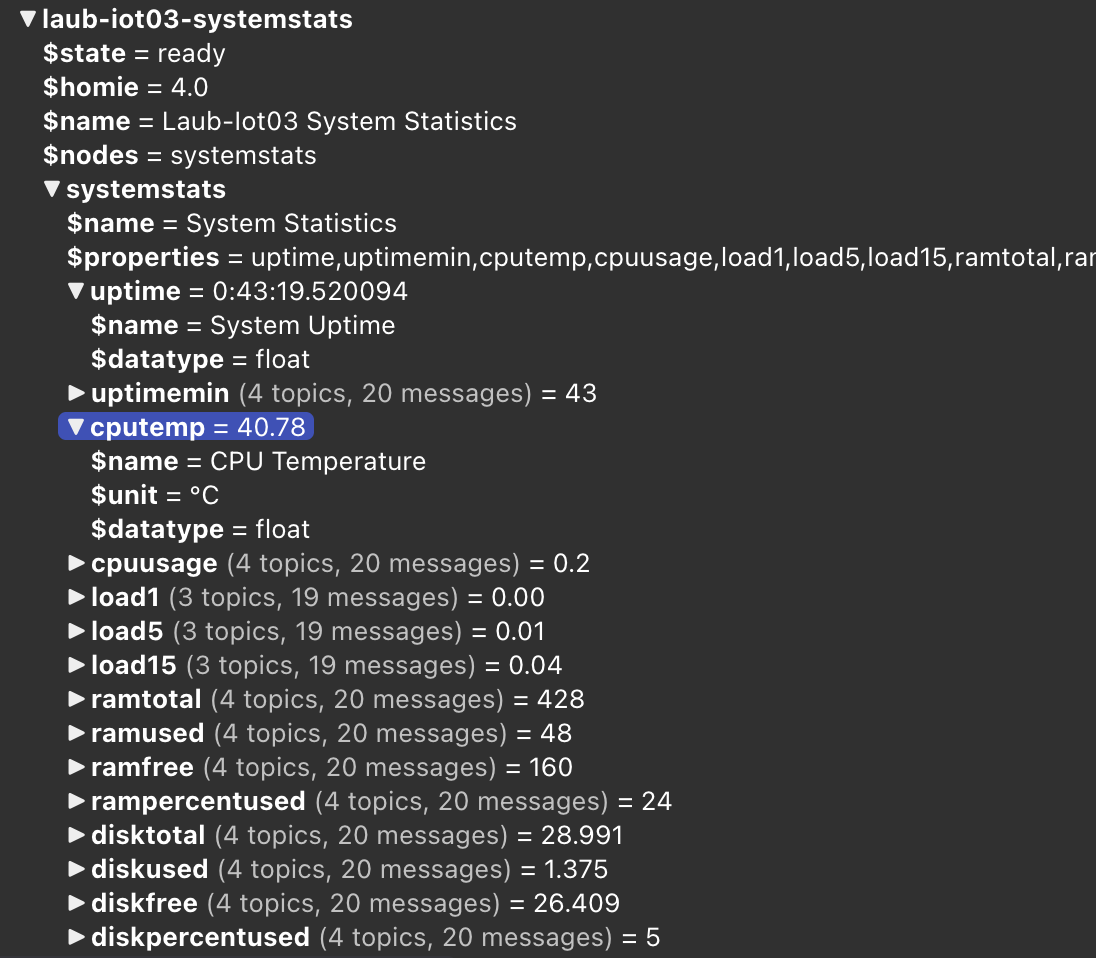Select the $properties topic row
This screenshot has width=1096, height=958.
click(143, 257)
